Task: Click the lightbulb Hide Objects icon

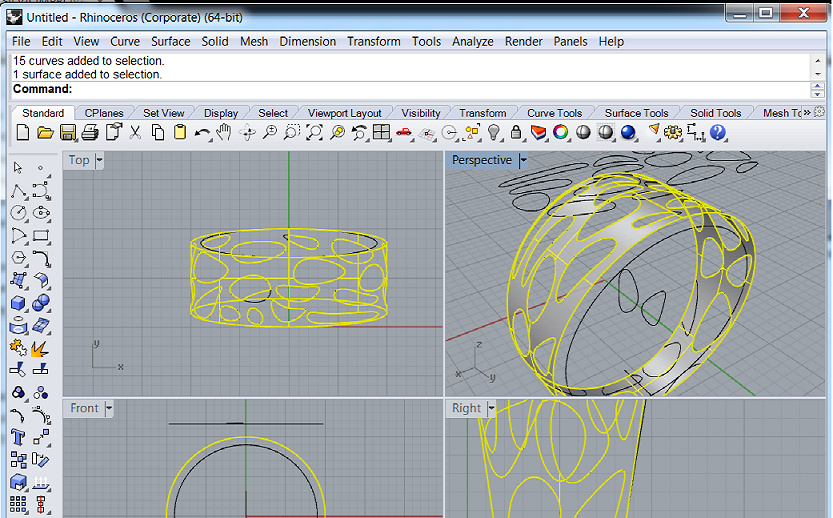Action: point(494,132)
